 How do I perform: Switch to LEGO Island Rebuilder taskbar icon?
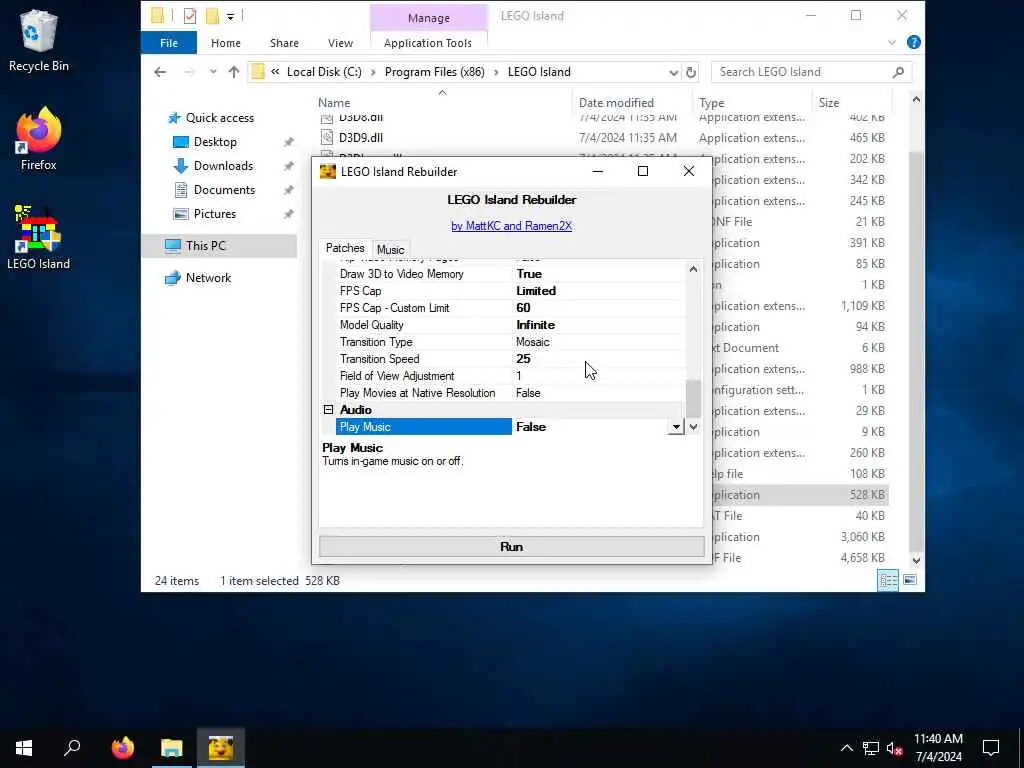221,748
